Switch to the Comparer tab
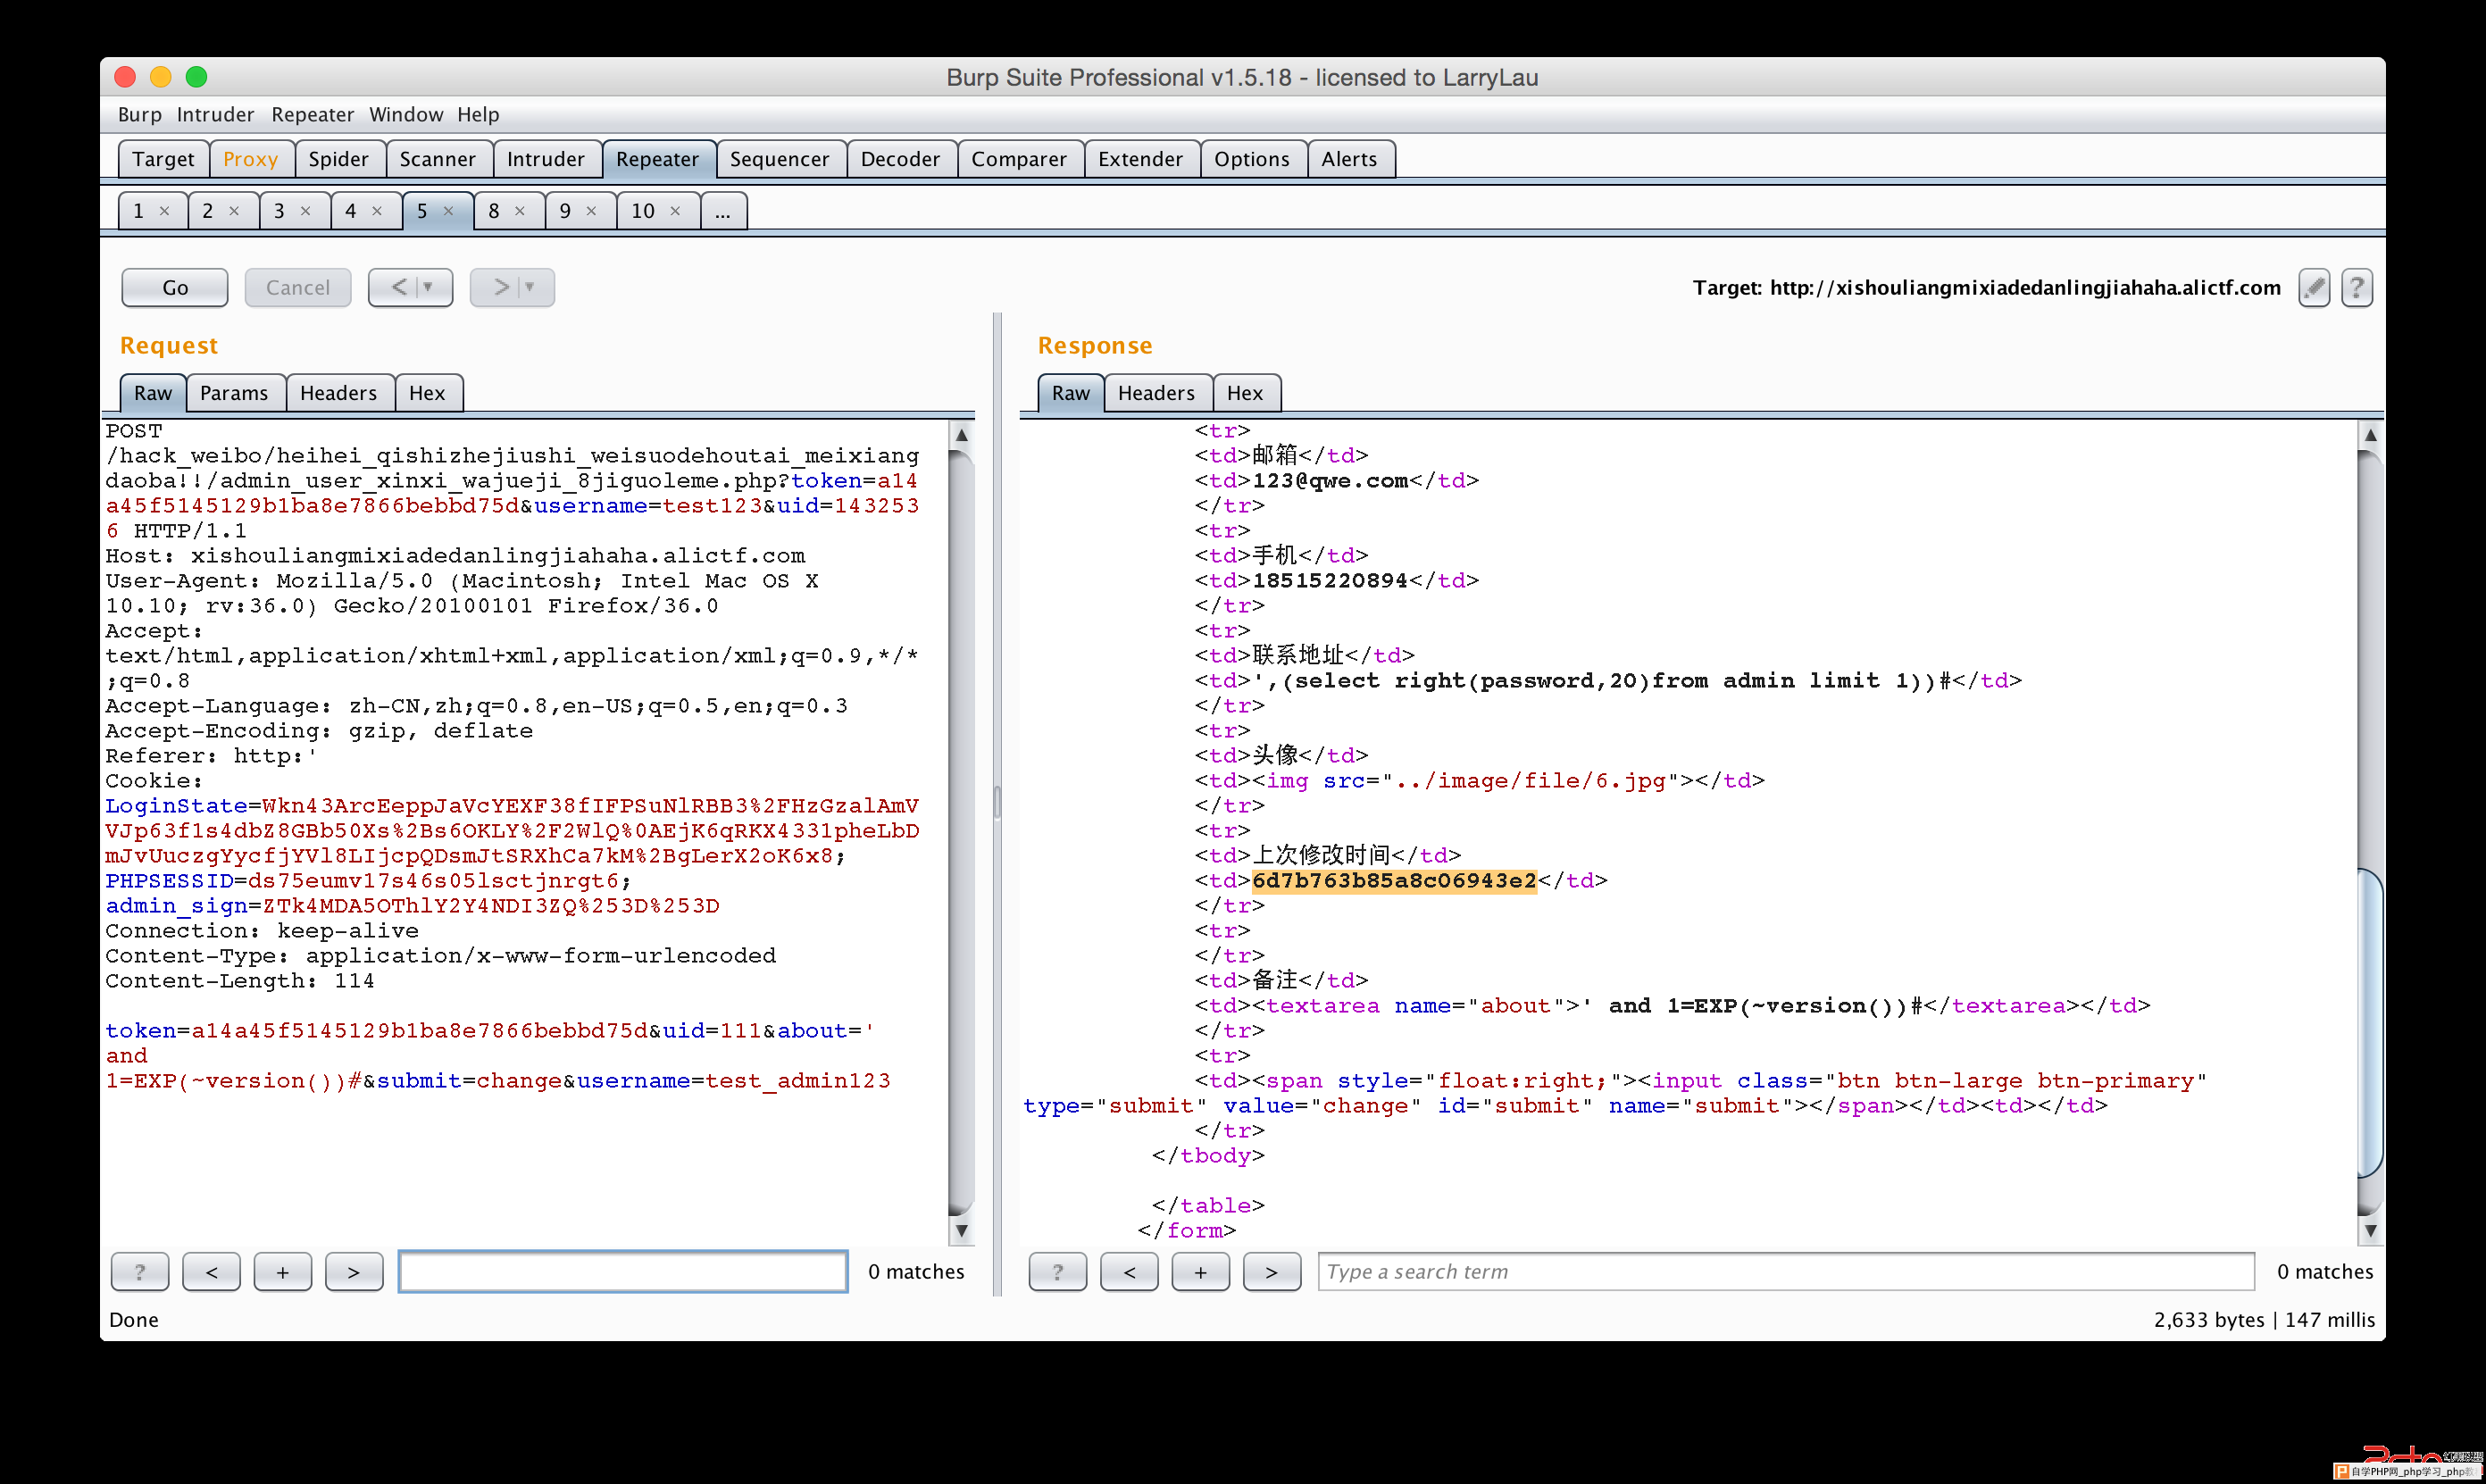This screenshot has height=1484, width=2486. pos(1019,159)
